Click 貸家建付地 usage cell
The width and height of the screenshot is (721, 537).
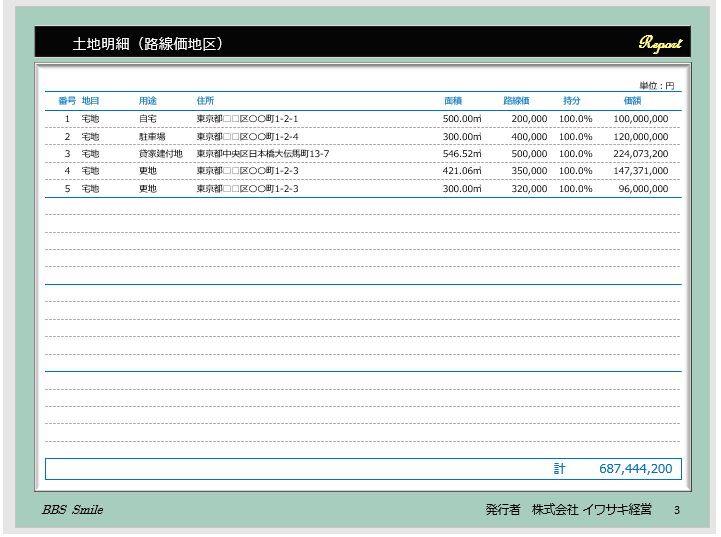[161, 154]
